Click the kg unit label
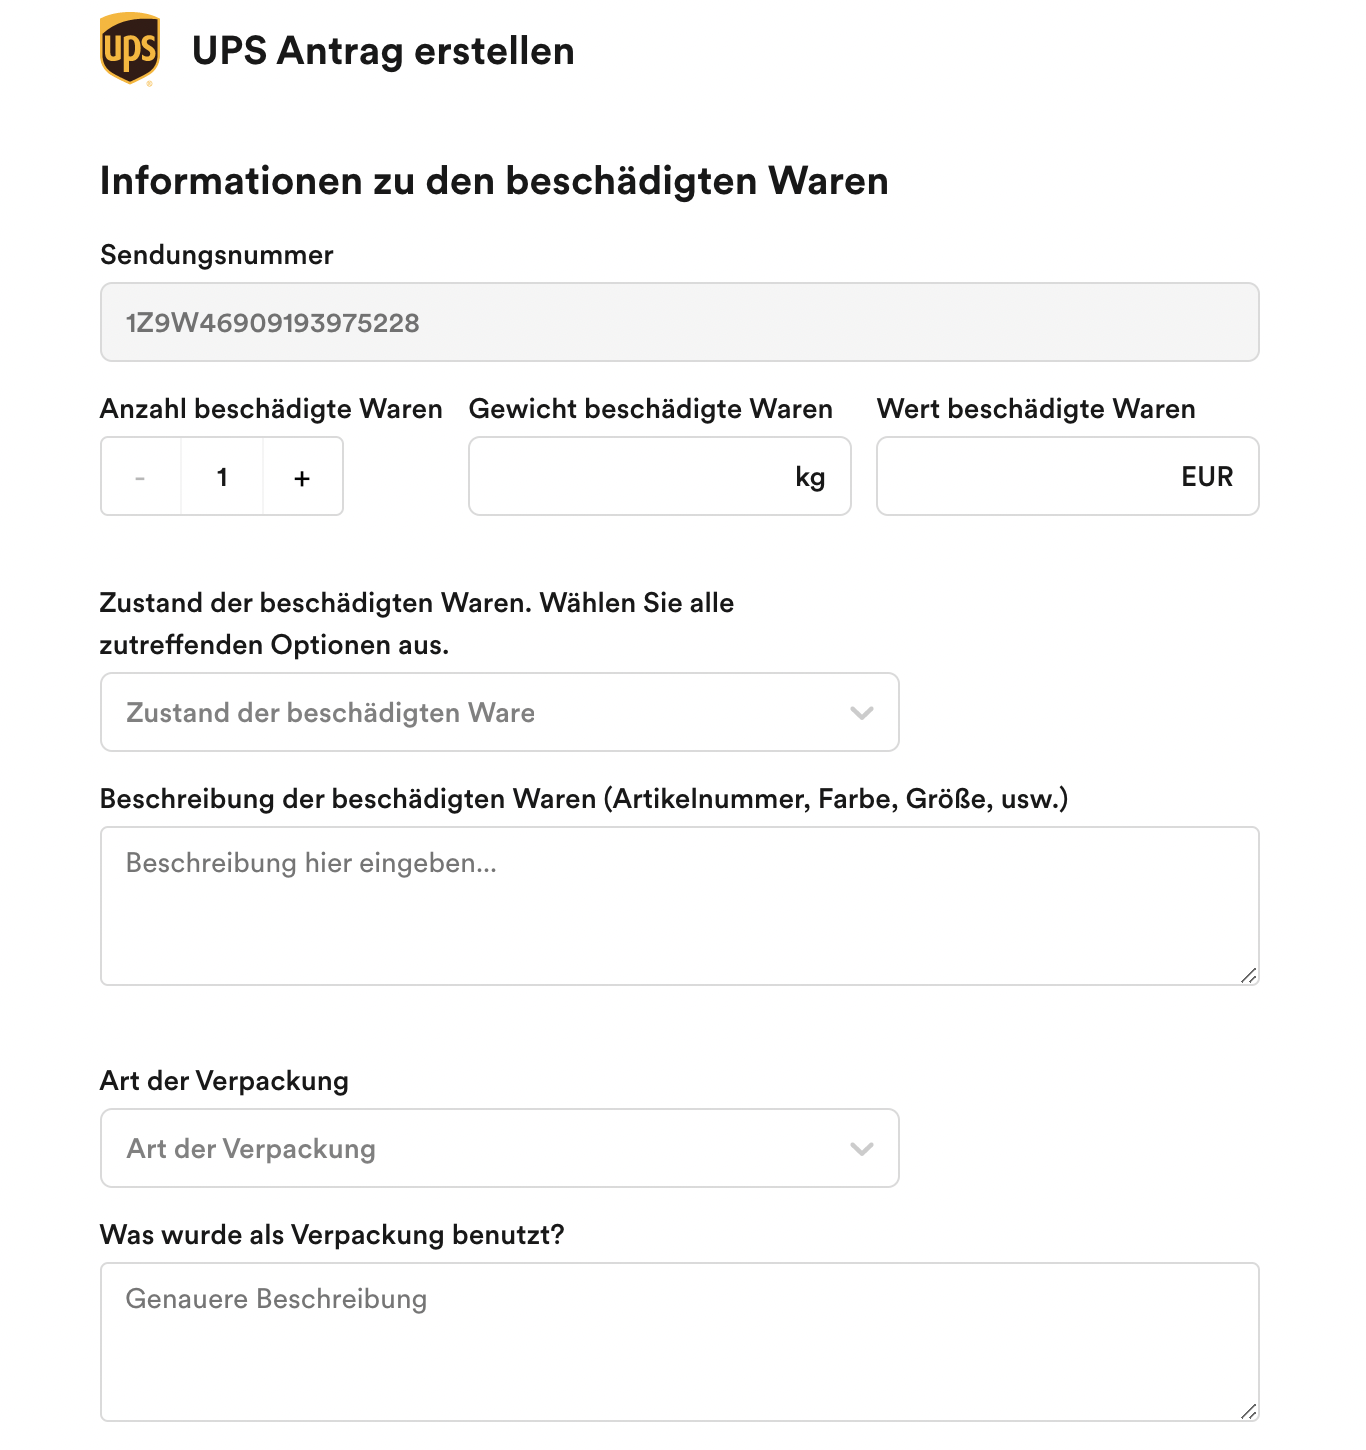 [x=810, y=477]
